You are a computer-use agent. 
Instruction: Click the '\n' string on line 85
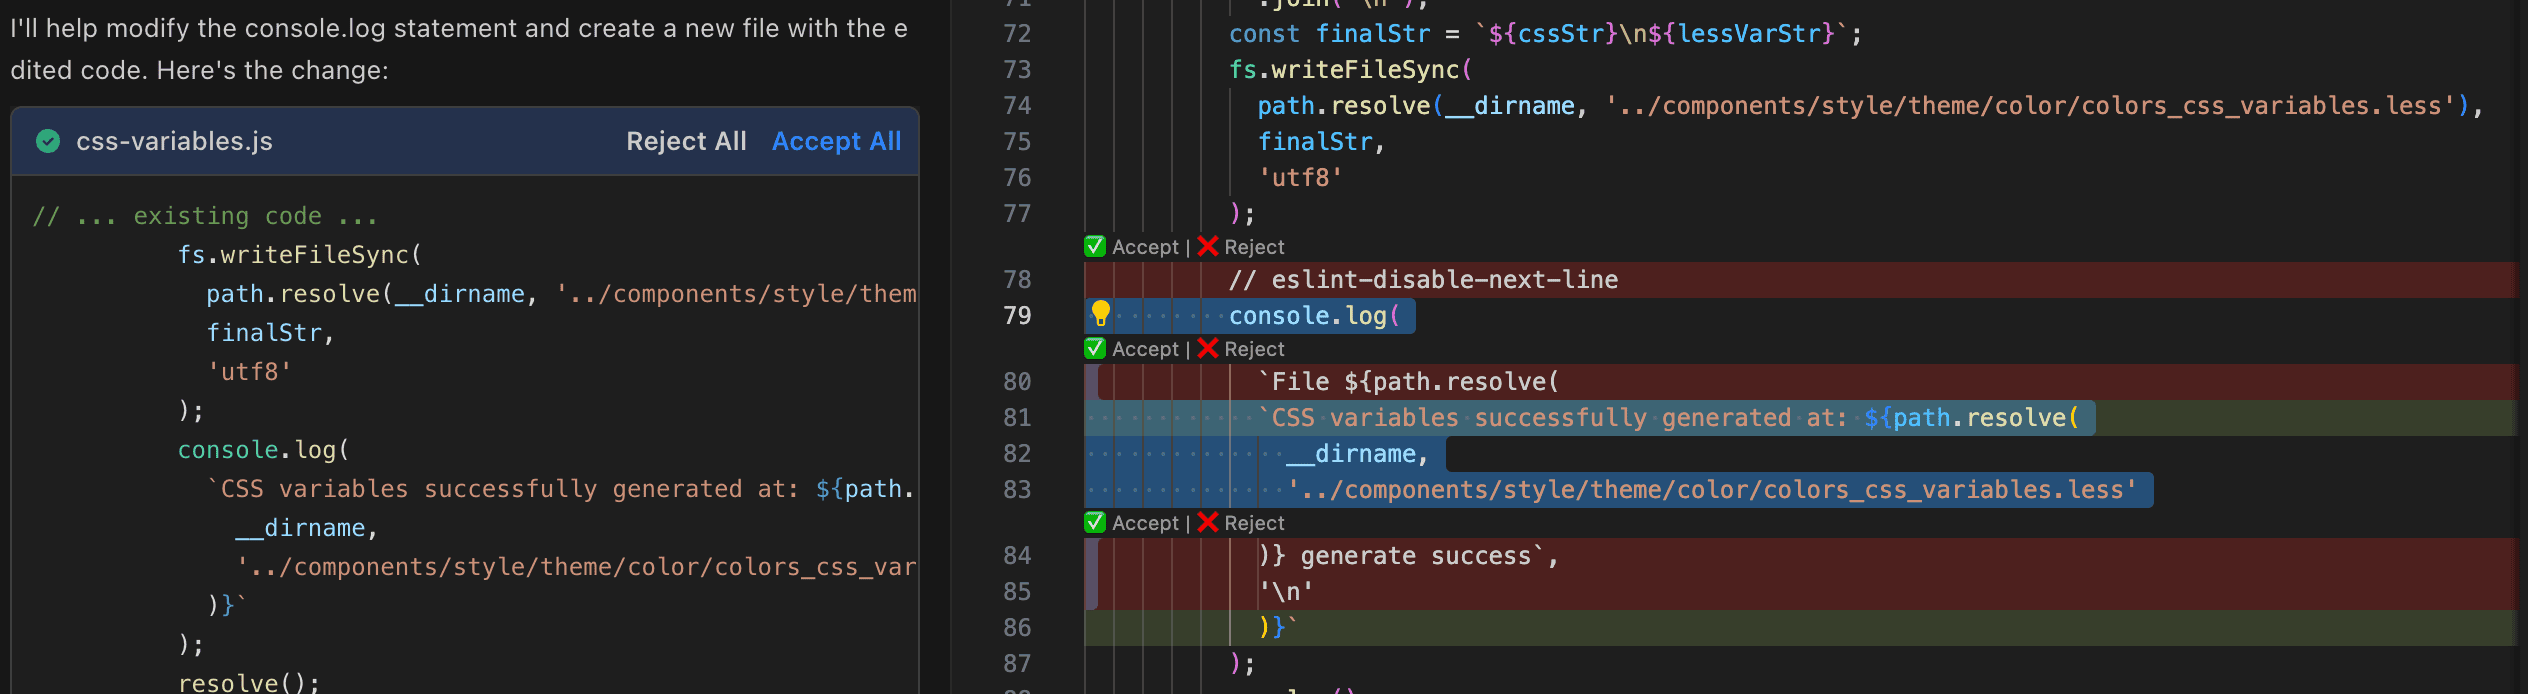[1286, 592]
